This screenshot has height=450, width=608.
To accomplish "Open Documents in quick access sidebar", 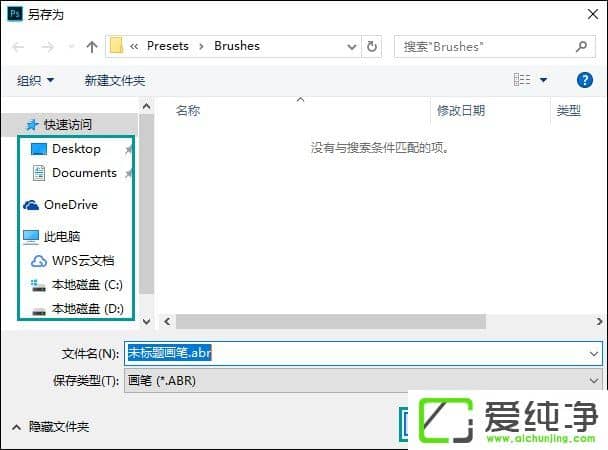I will pos(83,173).
